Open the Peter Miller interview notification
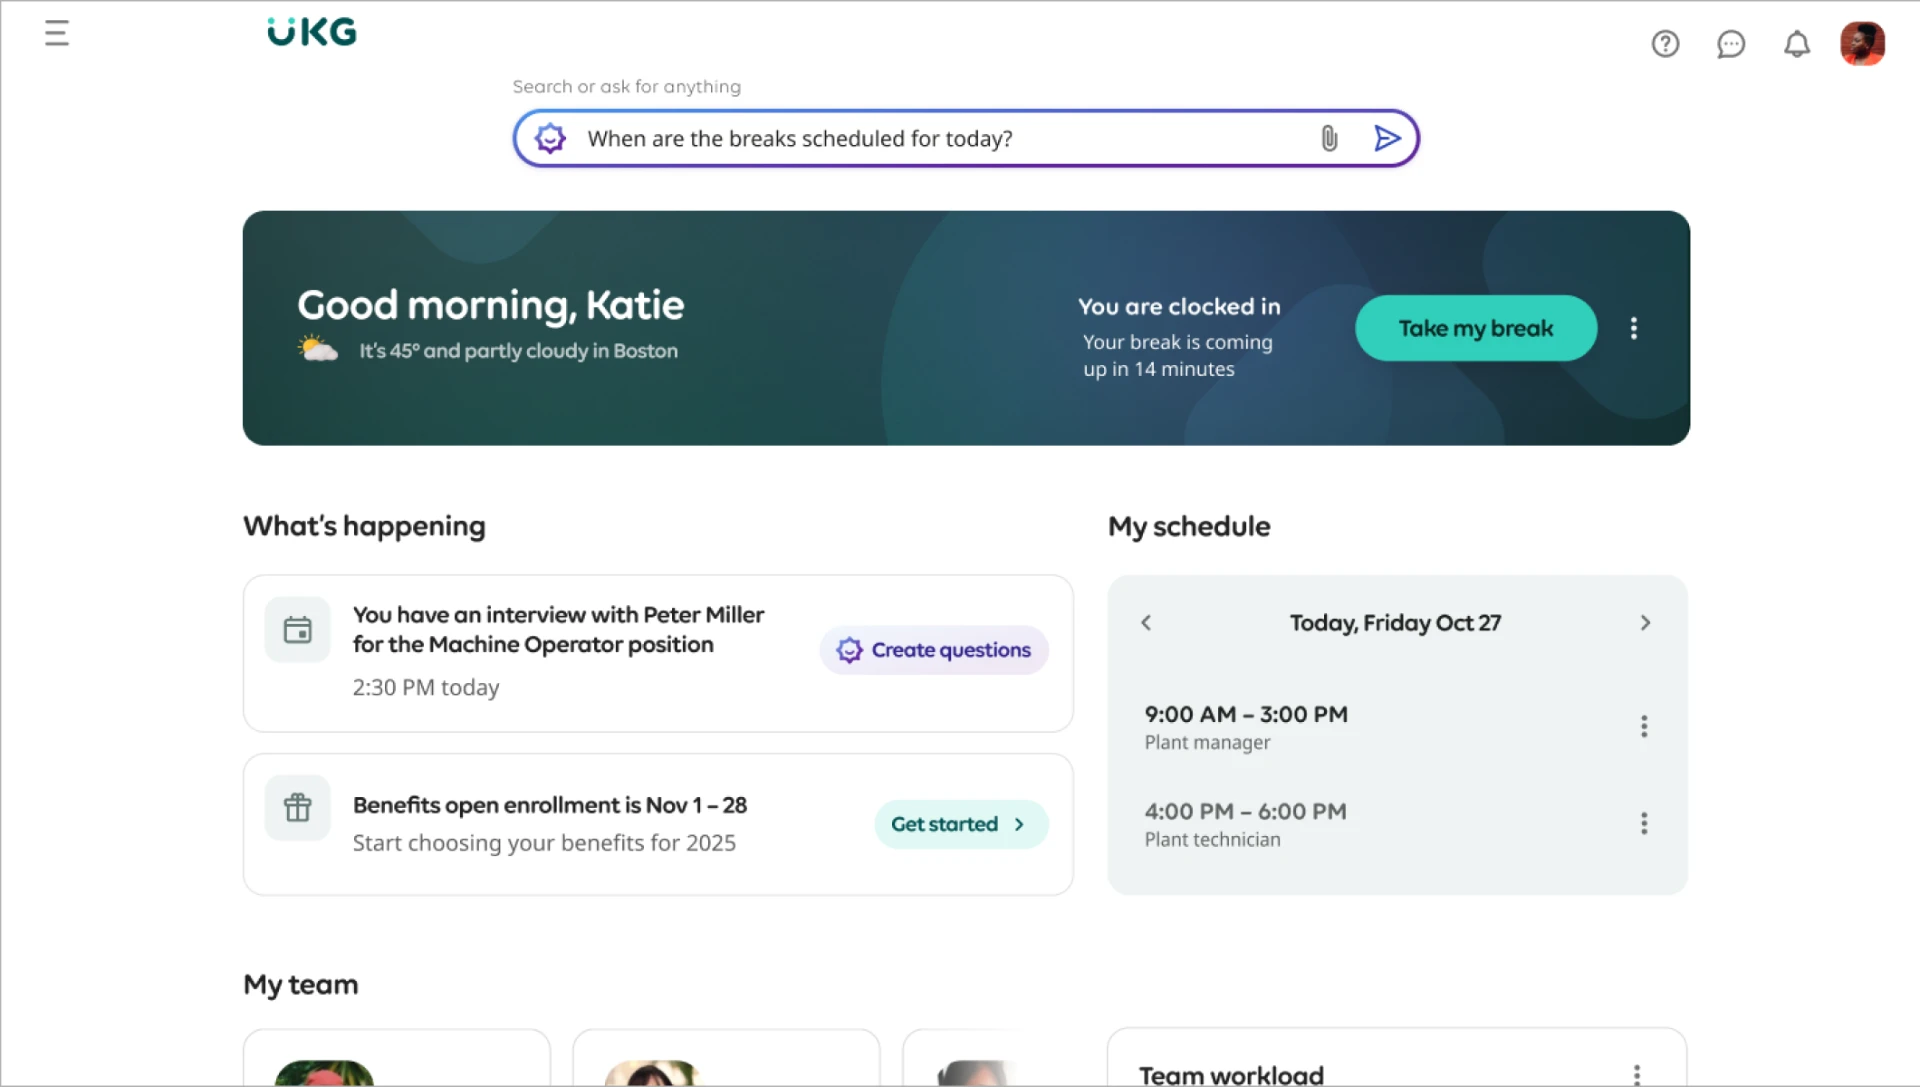This screenshot has height=1087, width=1920. [x=658, y=653]
